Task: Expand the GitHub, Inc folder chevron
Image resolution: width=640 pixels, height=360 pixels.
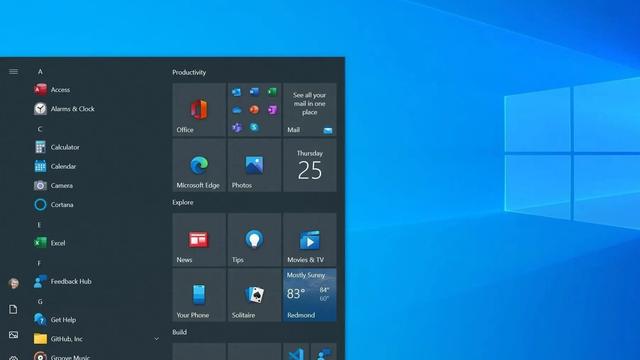Action: tap(156, 339)
